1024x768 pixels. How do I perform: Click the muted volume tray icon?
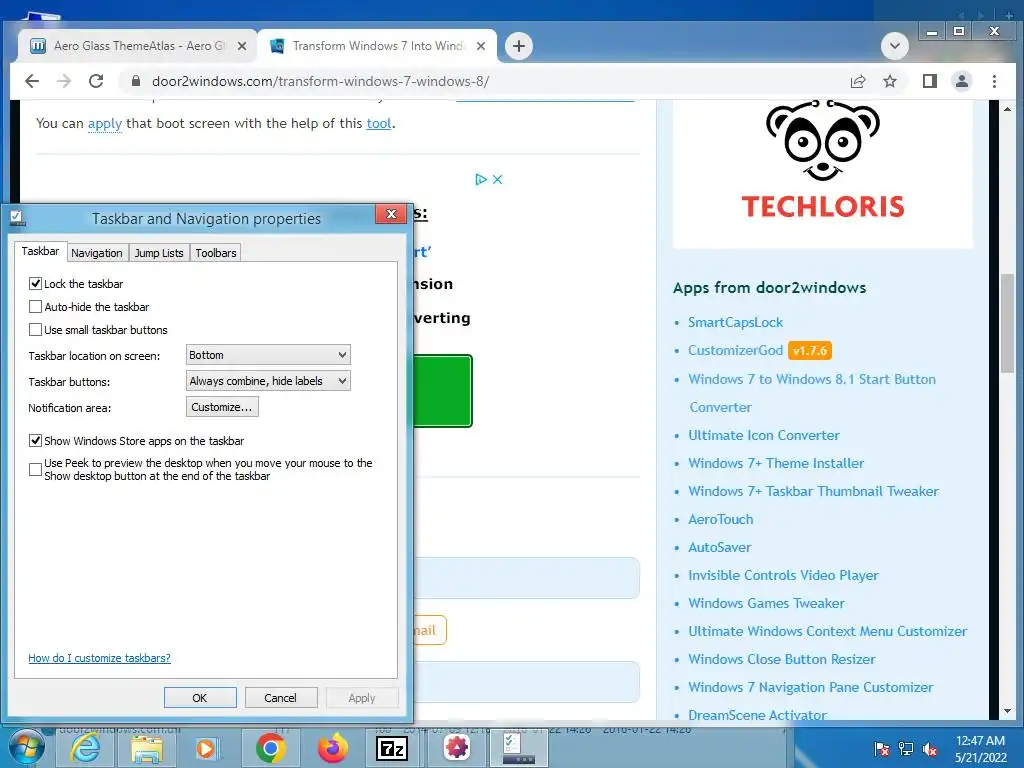pyautogui.click(x=930, y=749)
